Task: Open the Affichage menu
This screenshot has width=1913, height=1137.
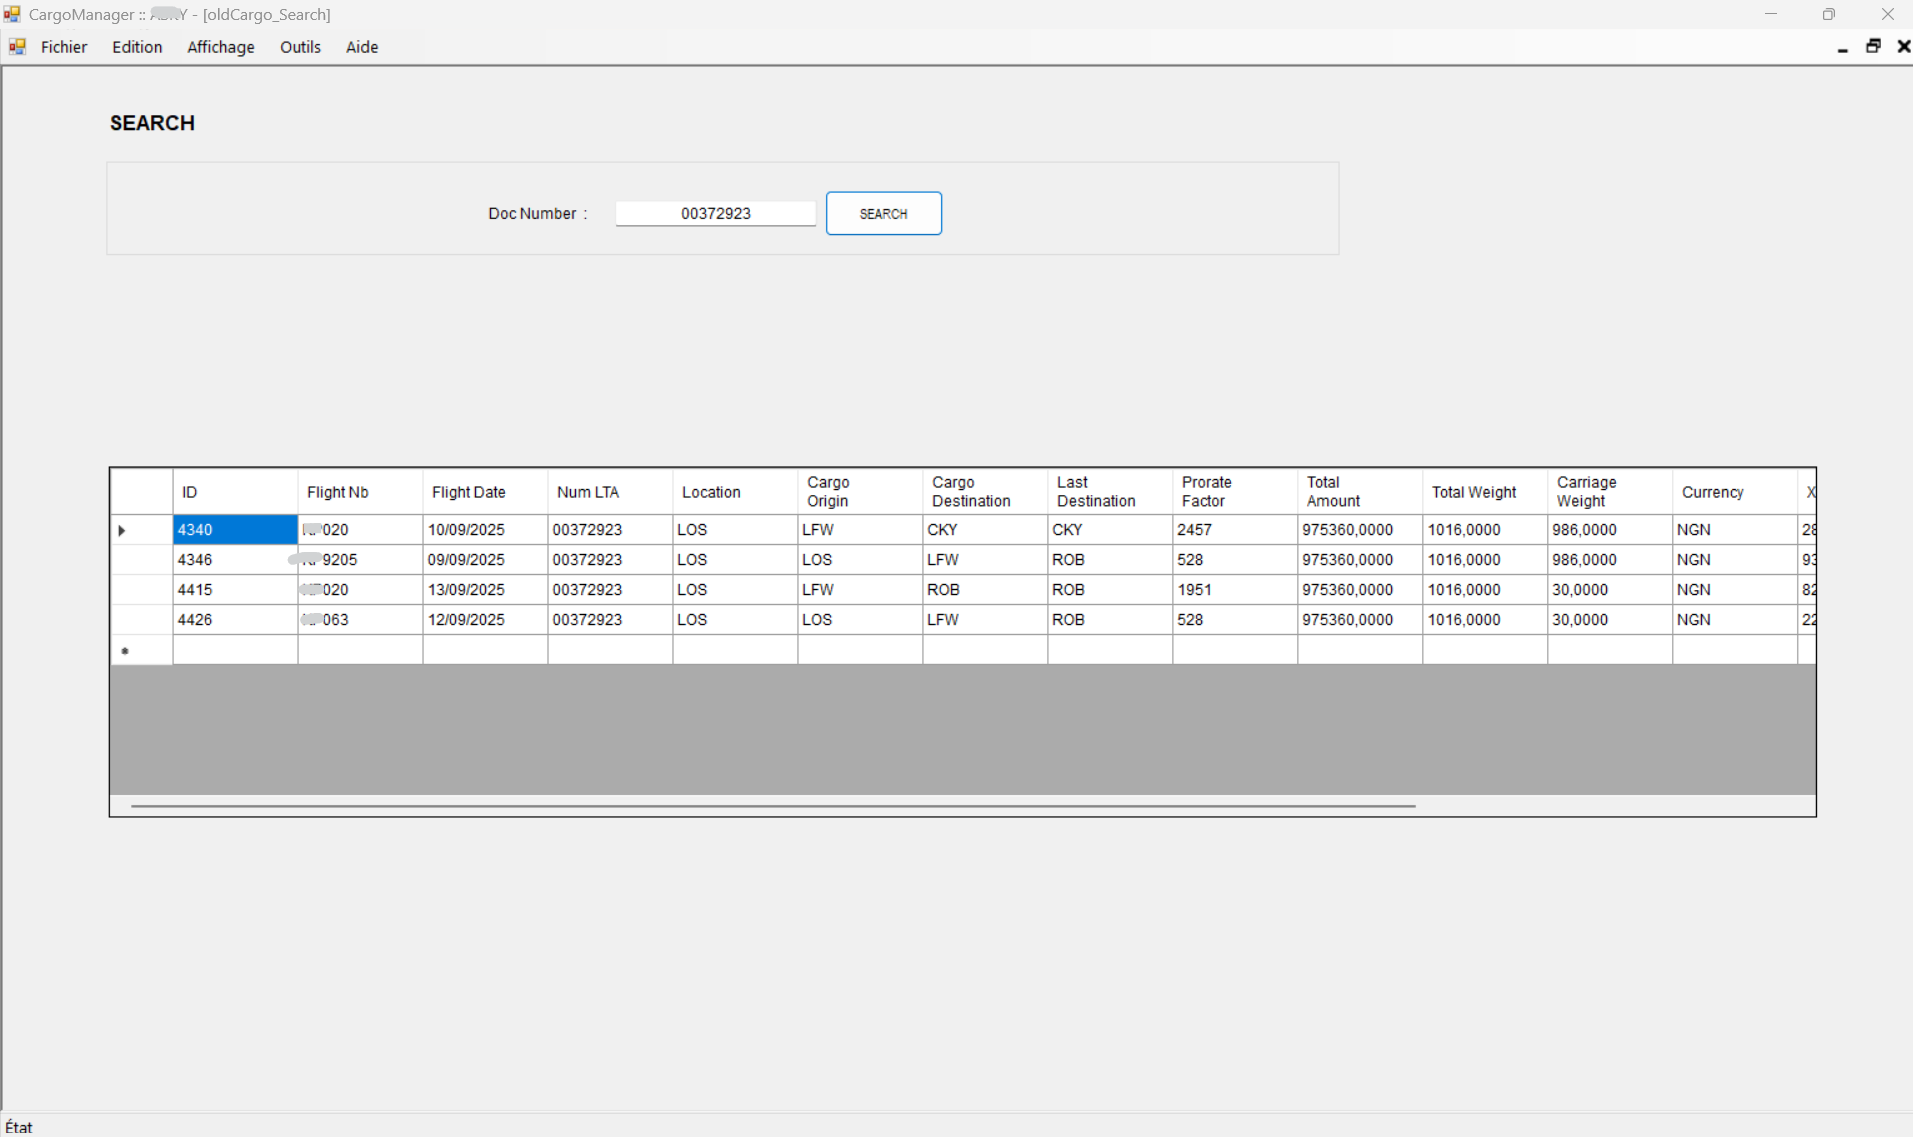Action: coord(220,47)
